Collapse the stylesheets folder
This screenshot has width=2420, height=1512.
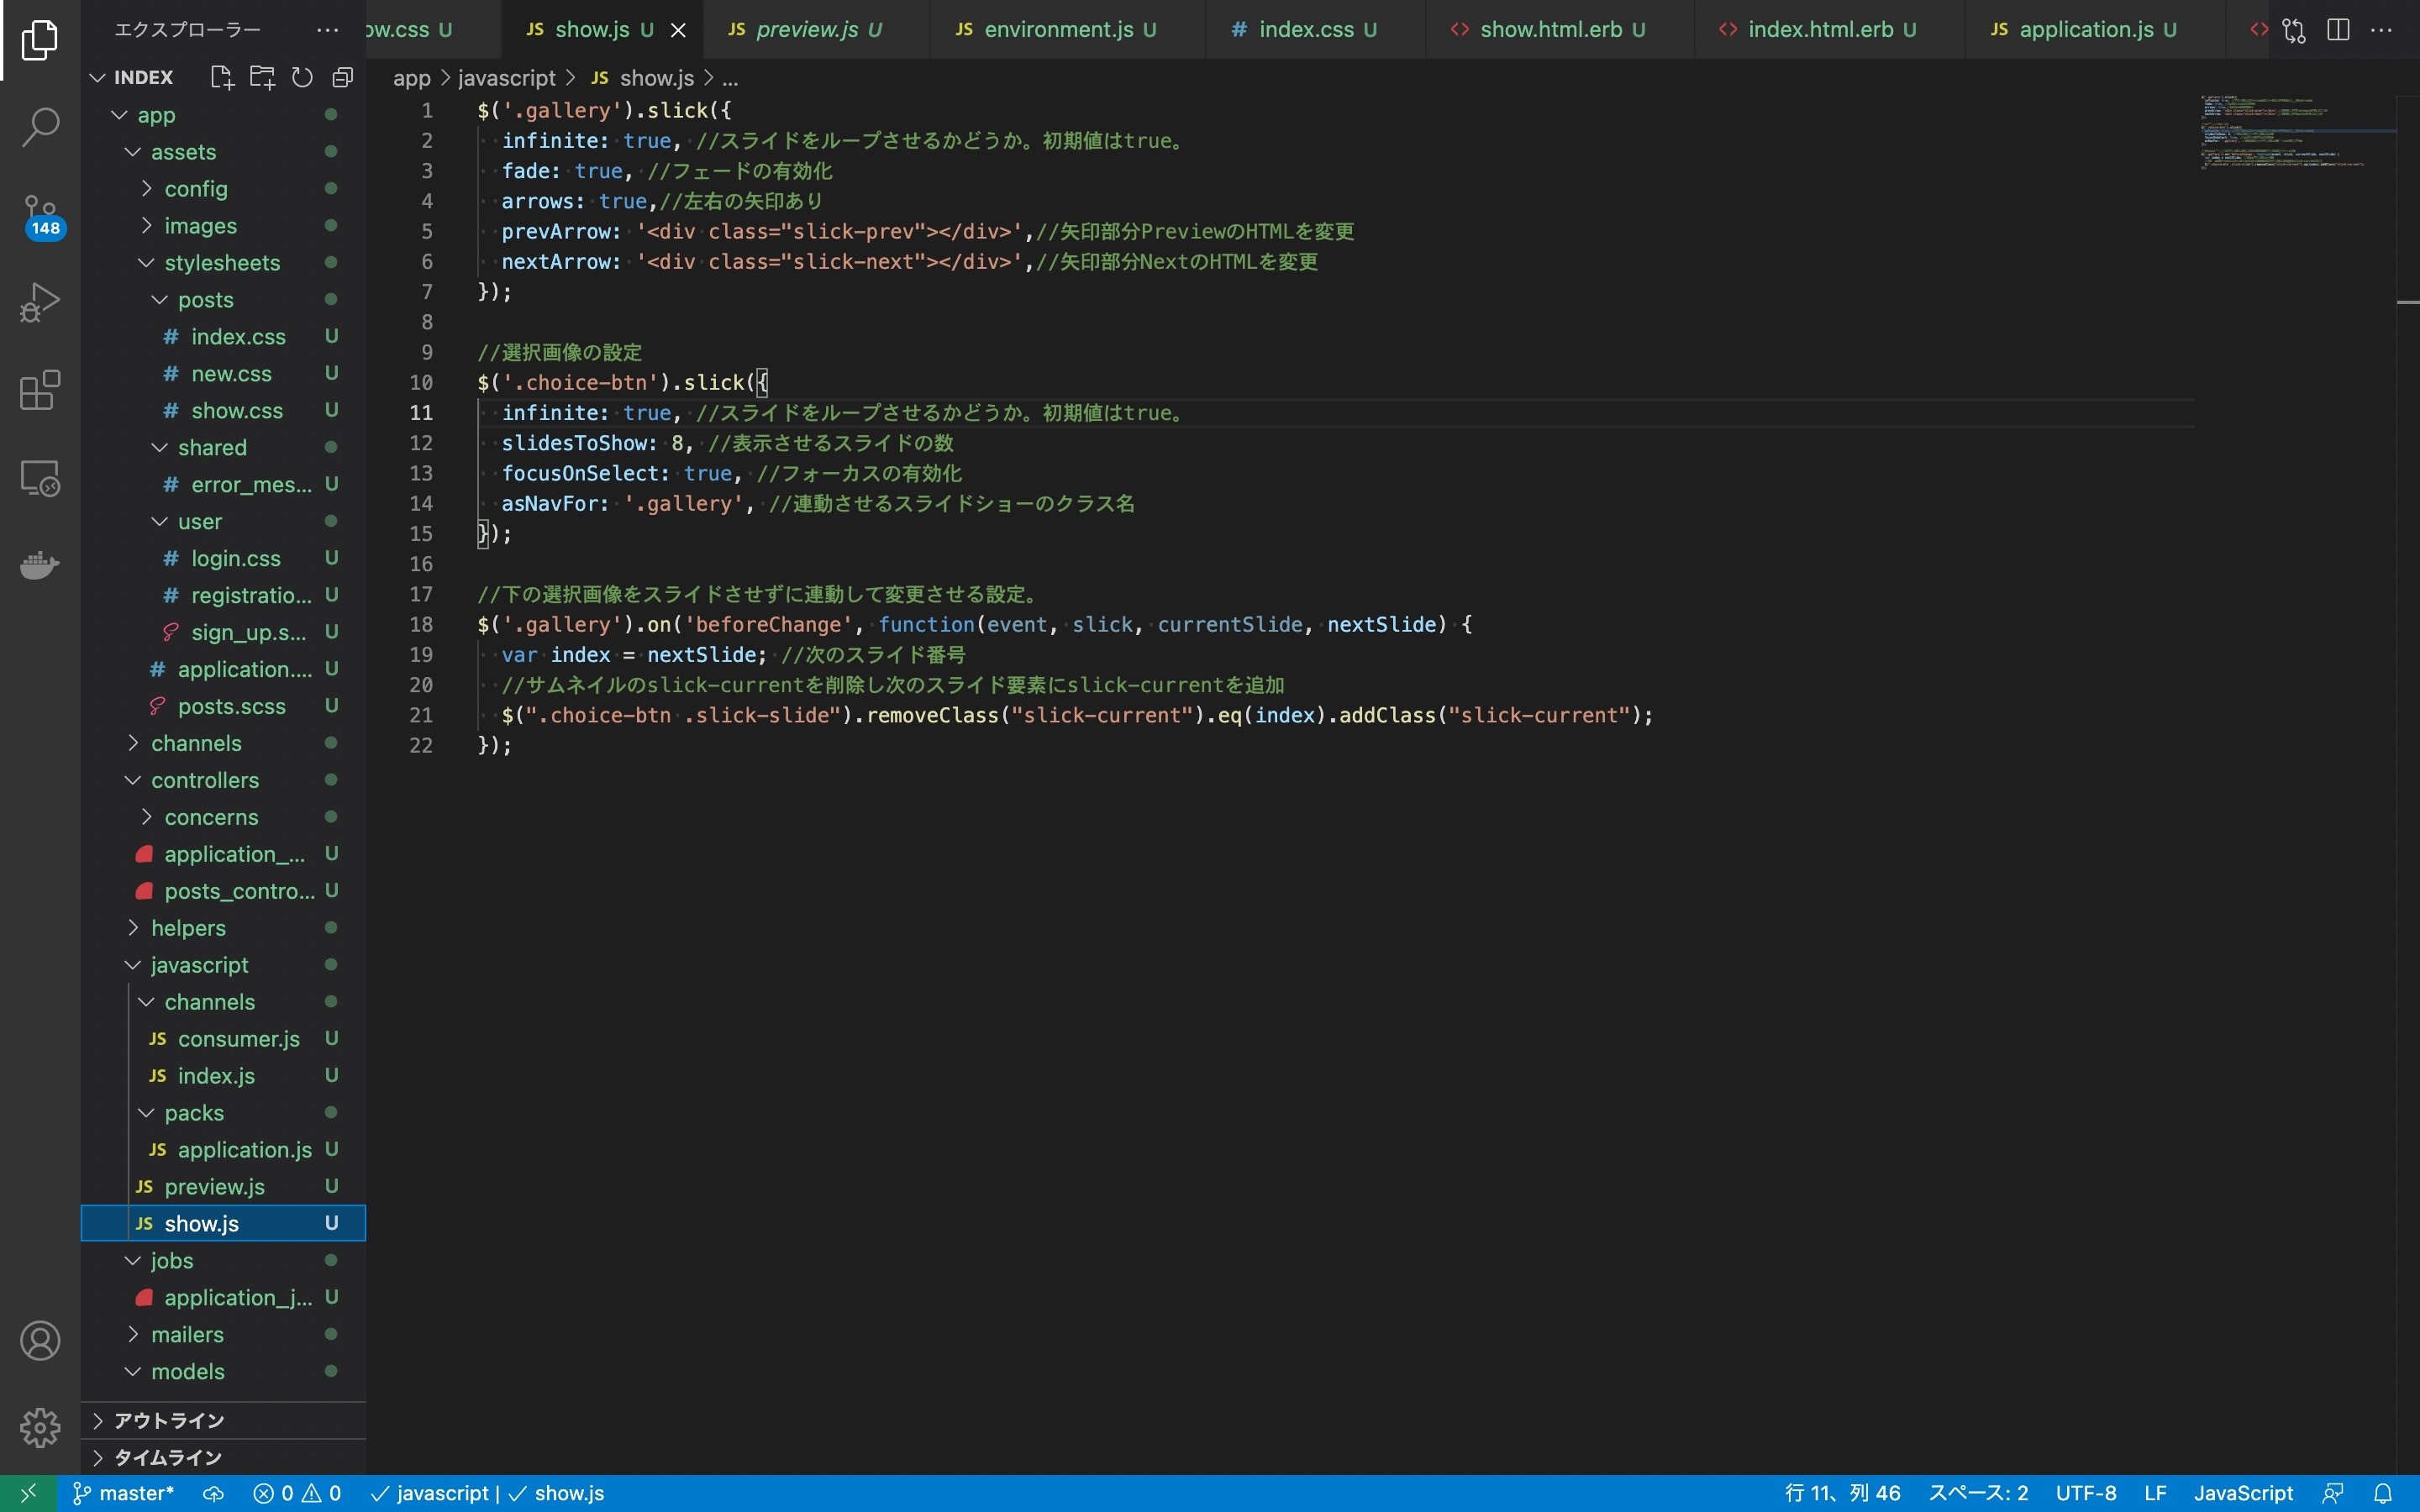[x=221, y=263]
